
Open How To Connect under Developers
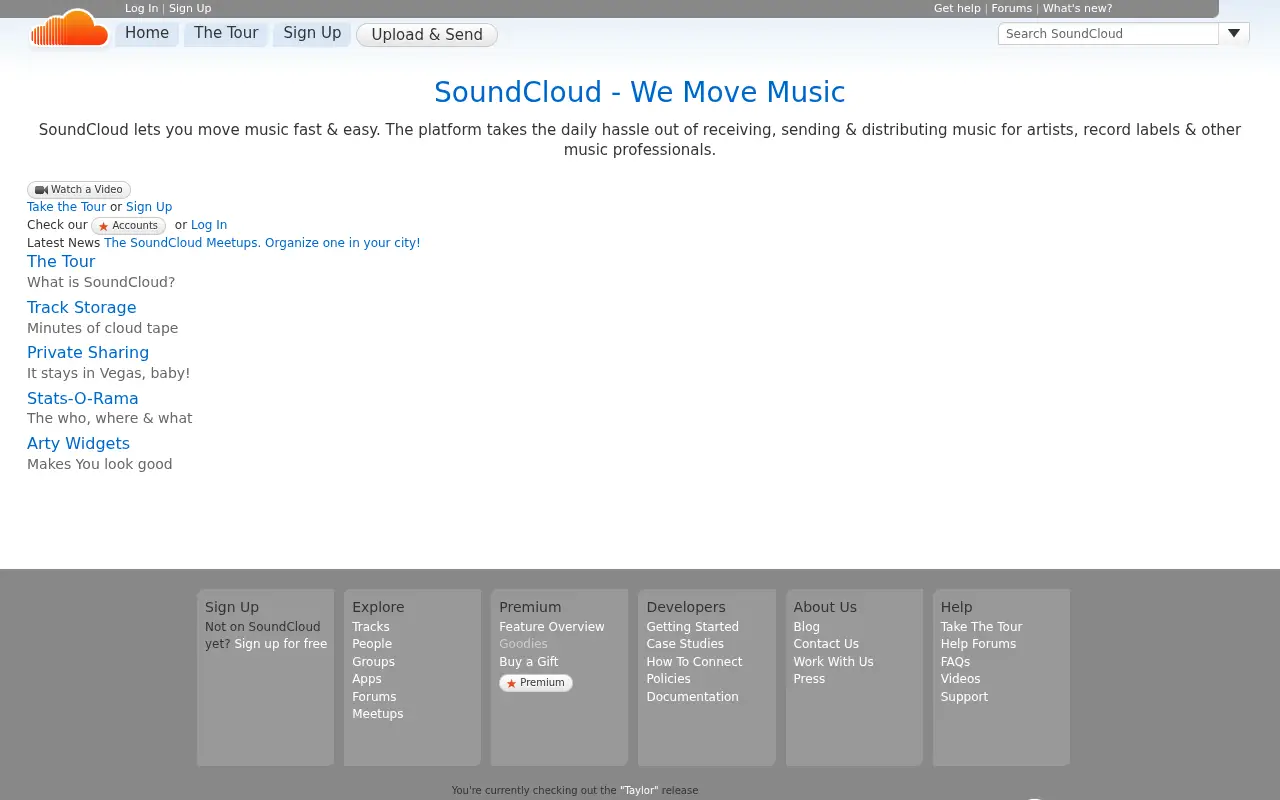694,662
